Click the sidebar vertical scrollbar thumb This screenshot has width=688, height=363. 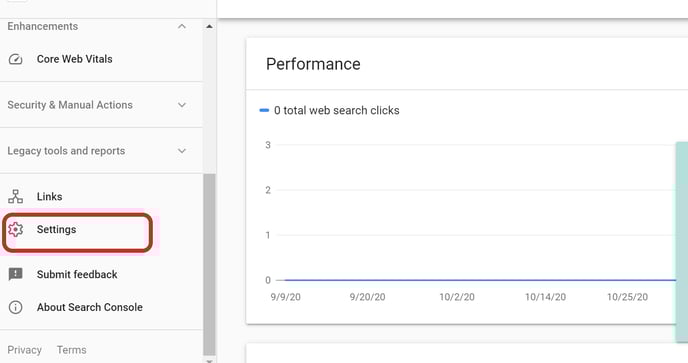tap(209, 264)
